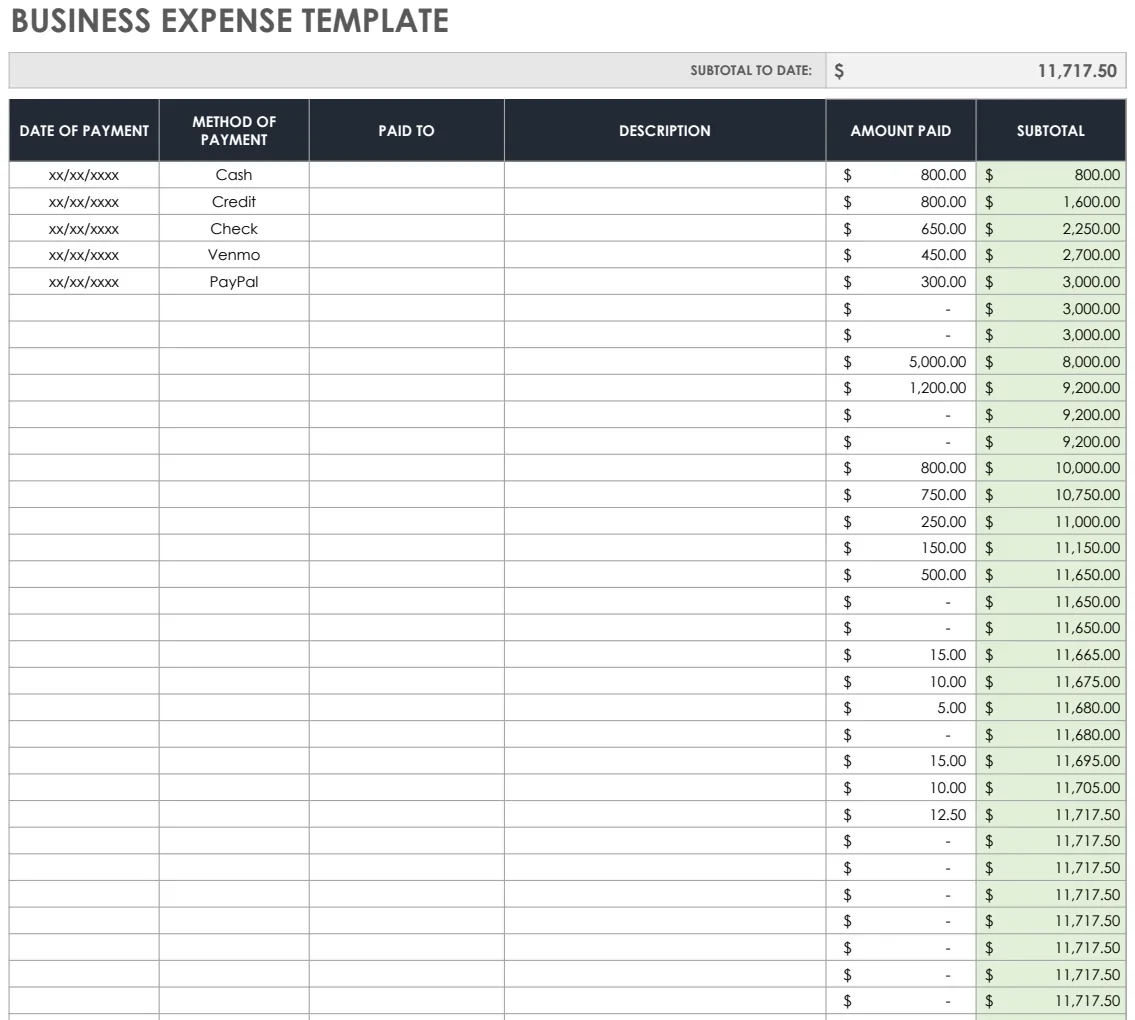Click the 150.00 amount paid cell
This screenshot has width=1135, height=1020.
(900, 548)
